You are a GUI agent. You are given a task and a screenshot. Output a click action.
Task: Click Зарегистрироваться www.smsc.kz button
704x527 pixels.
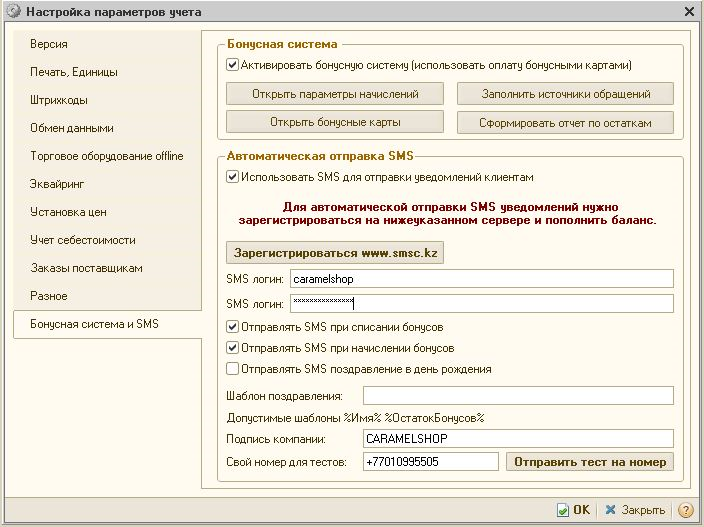click(335, 253)
